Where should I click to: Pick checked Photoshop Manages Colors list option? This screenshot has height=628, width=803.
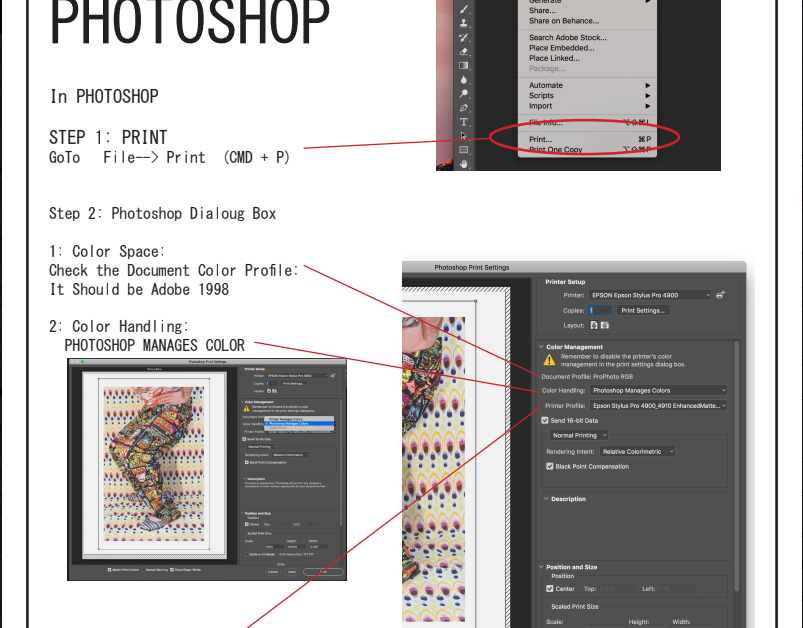(299, 424)
